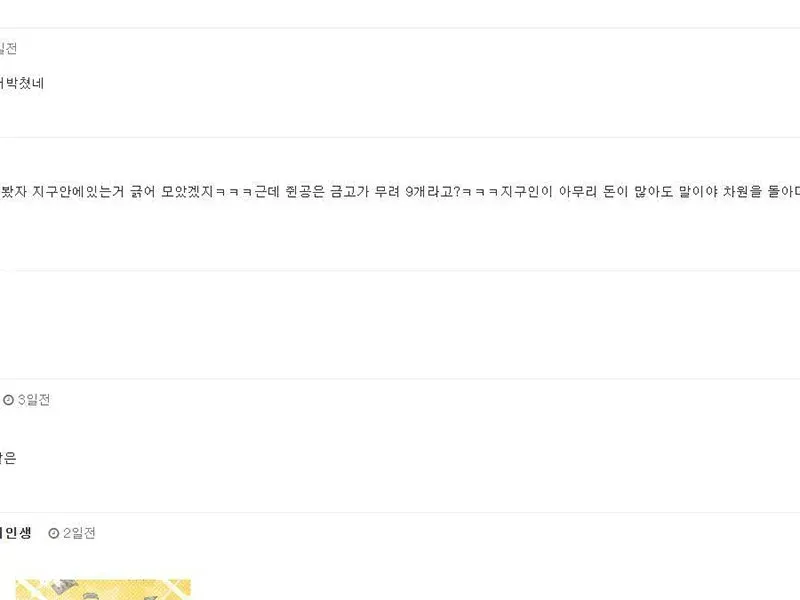Click the word 지구인이 in the comment
The width and height of the screenshot is (800, 600).
tap(526, 191)
